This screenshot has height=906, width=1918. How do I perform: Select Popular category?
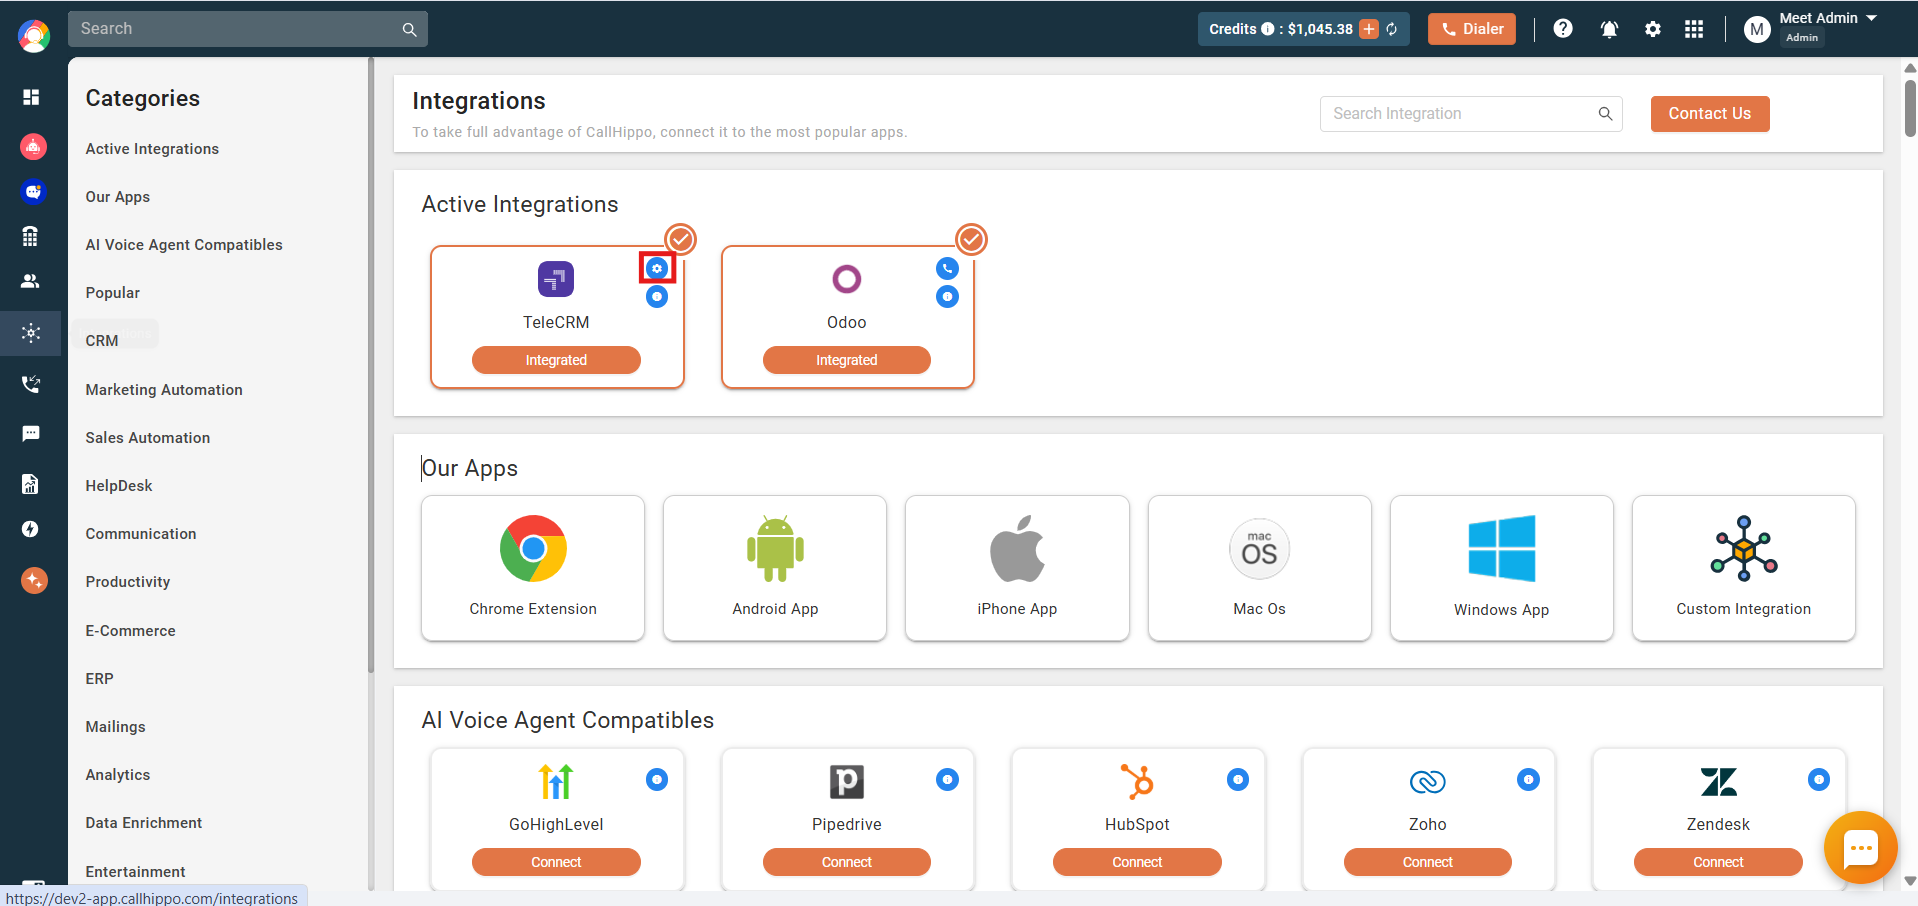(113, 293)
